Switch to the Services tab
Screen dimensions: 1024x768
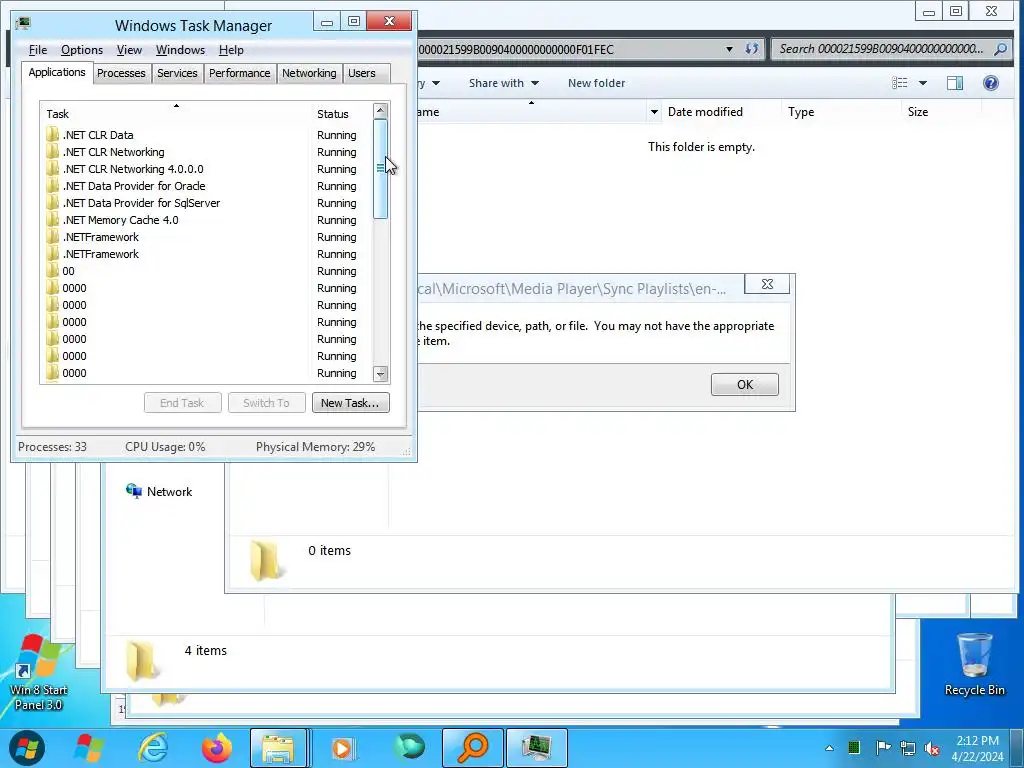[x=177, y=73]
